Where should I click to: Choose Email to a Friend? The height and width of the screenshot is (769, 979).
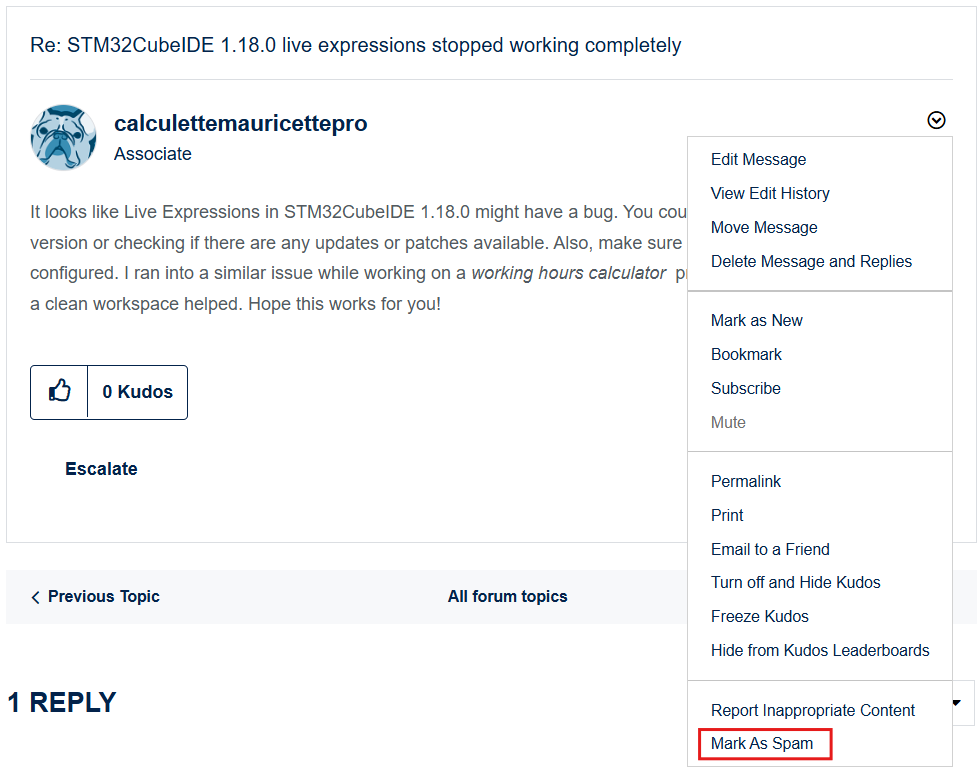770,550
